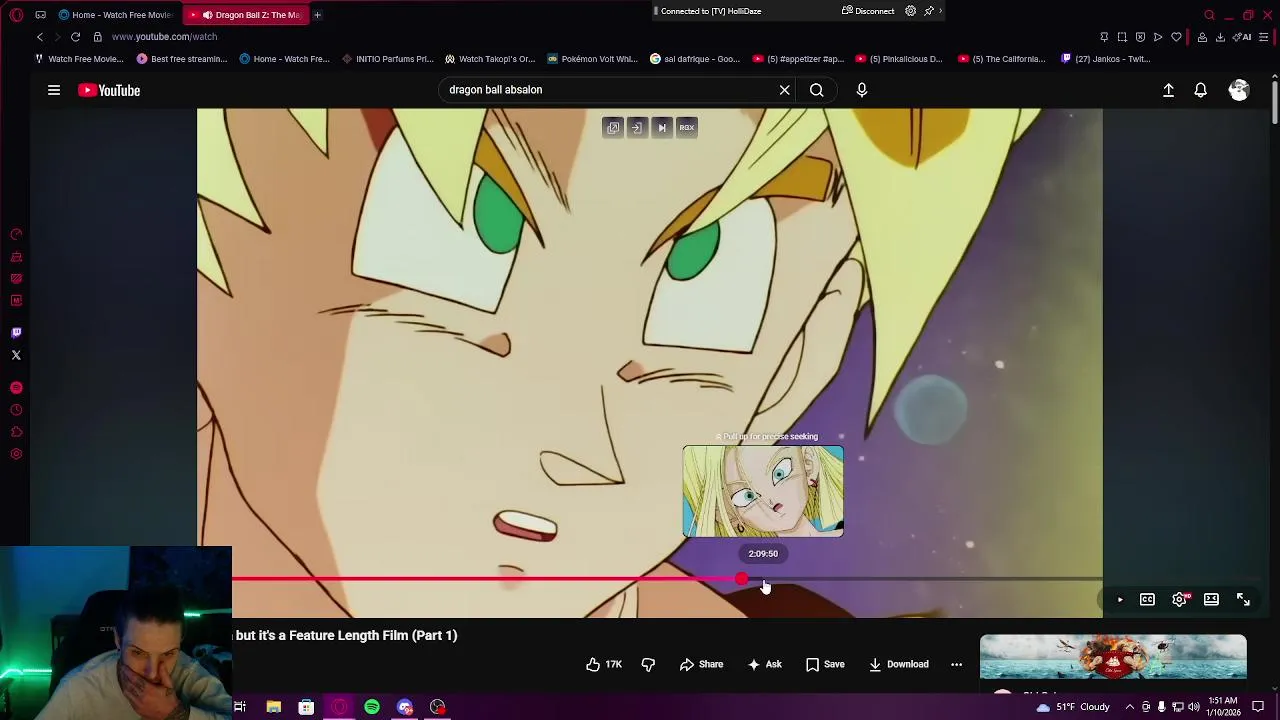Open the YouTube hamburger guide menu
The height and width of the screenshot is (720, 1280).
54,90
